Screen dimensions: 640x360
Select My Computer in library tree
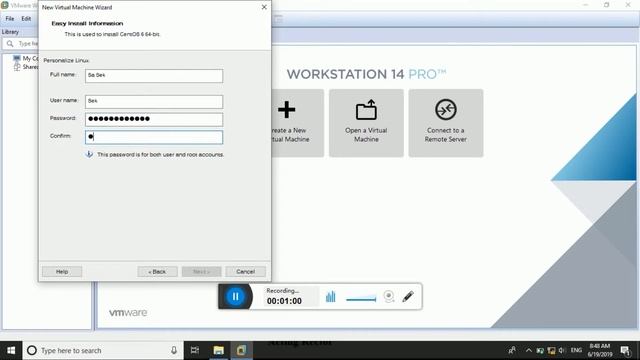point(26,58)
